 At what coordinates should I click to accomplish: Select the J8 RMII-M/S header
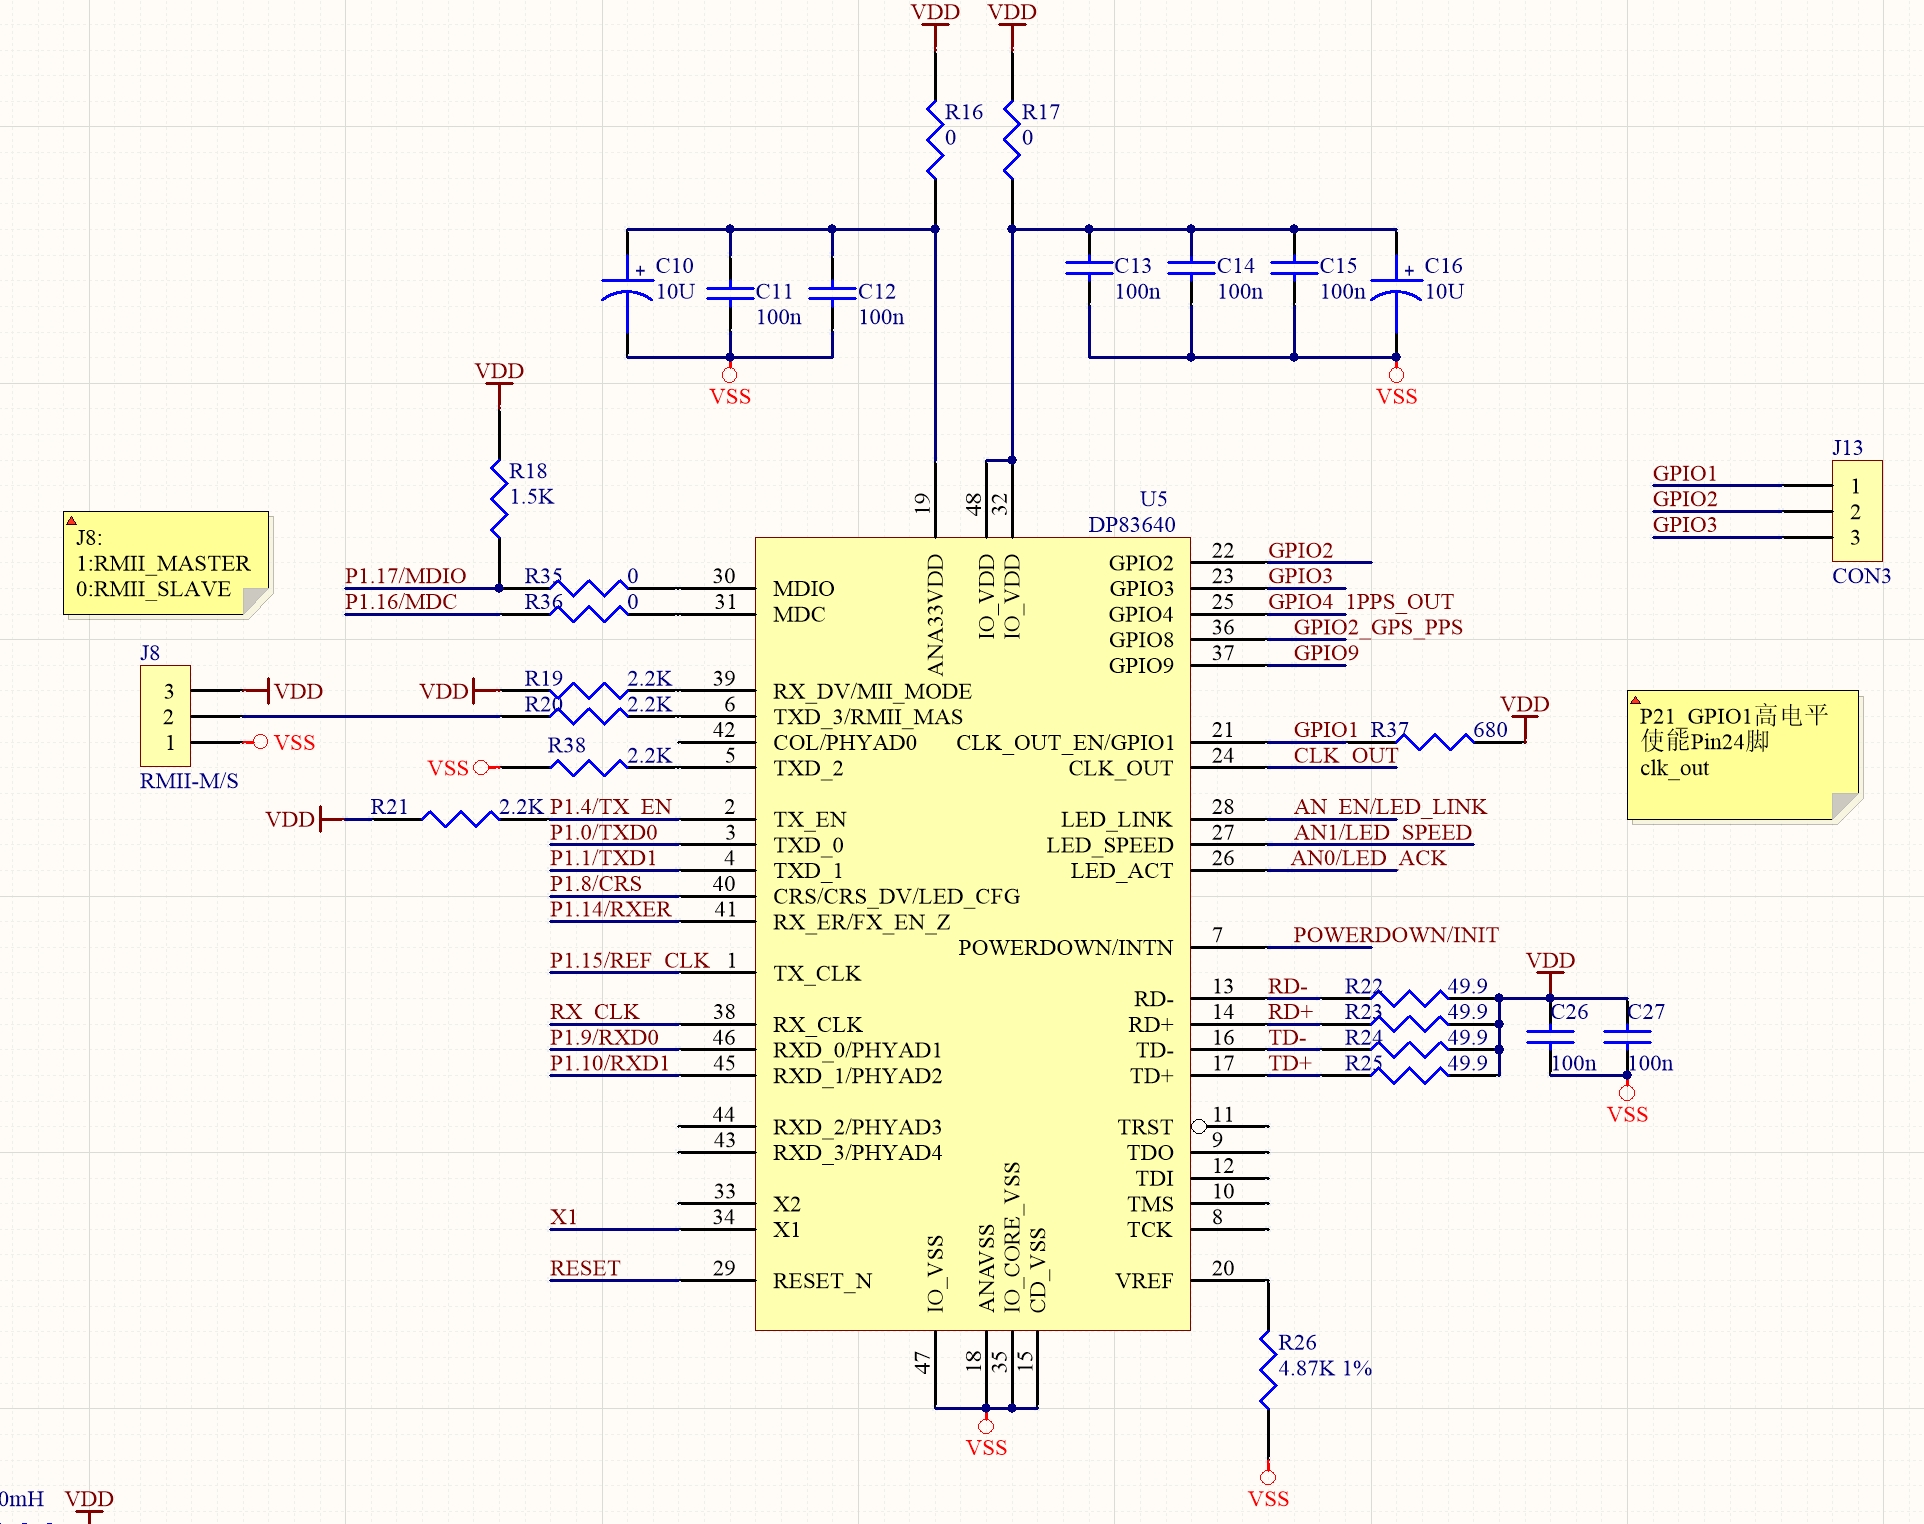(x=165, y=716)
